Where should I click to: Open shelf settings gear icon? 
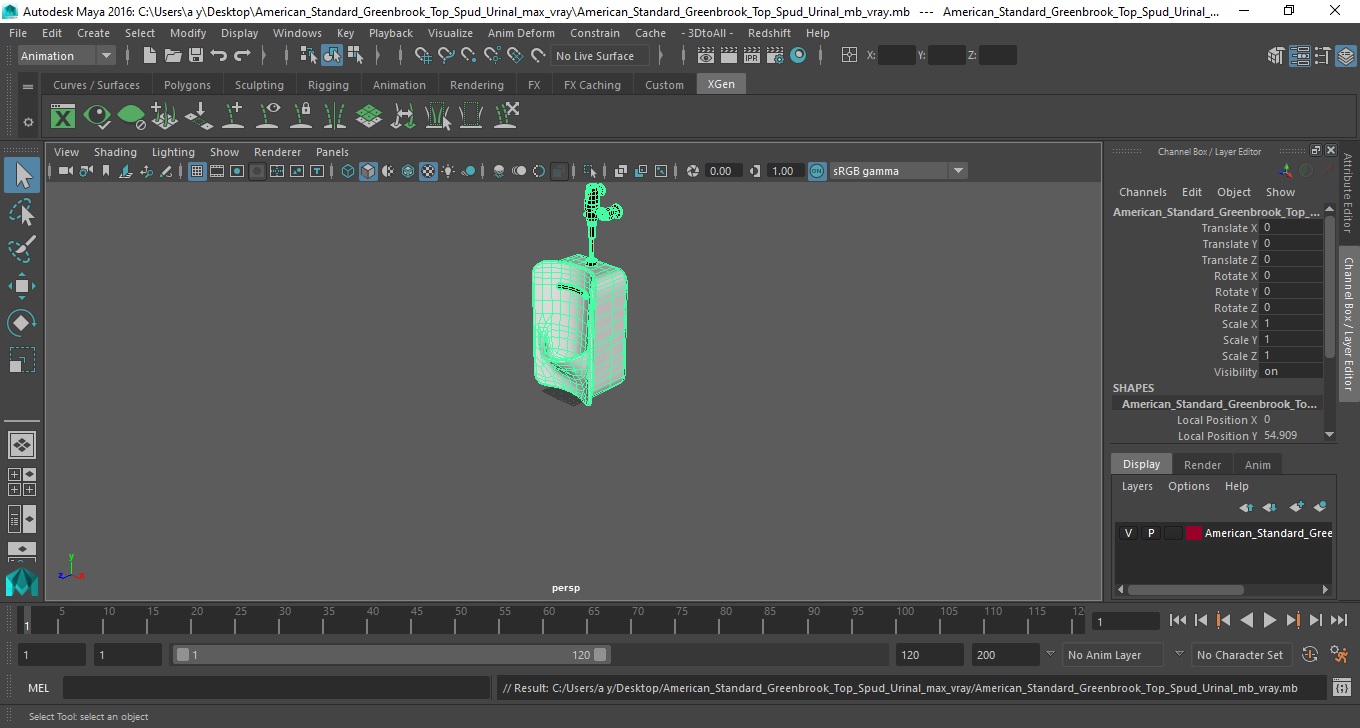tap(28, 122)
